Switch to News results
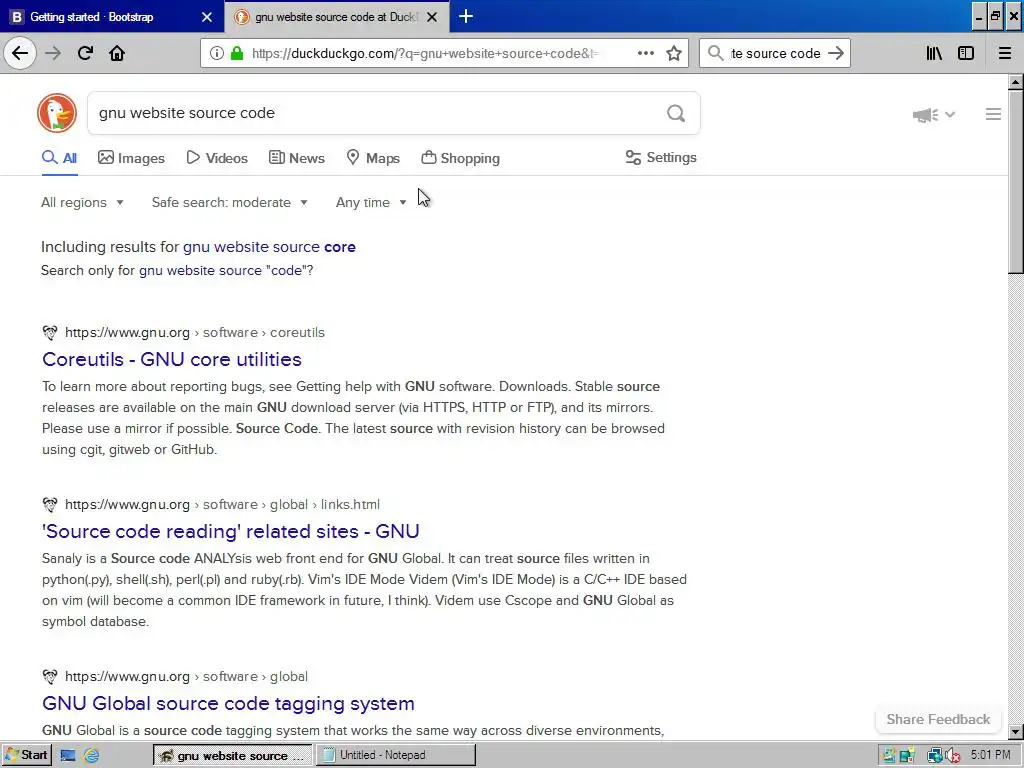1024x768 pixels. pos(297,158)
